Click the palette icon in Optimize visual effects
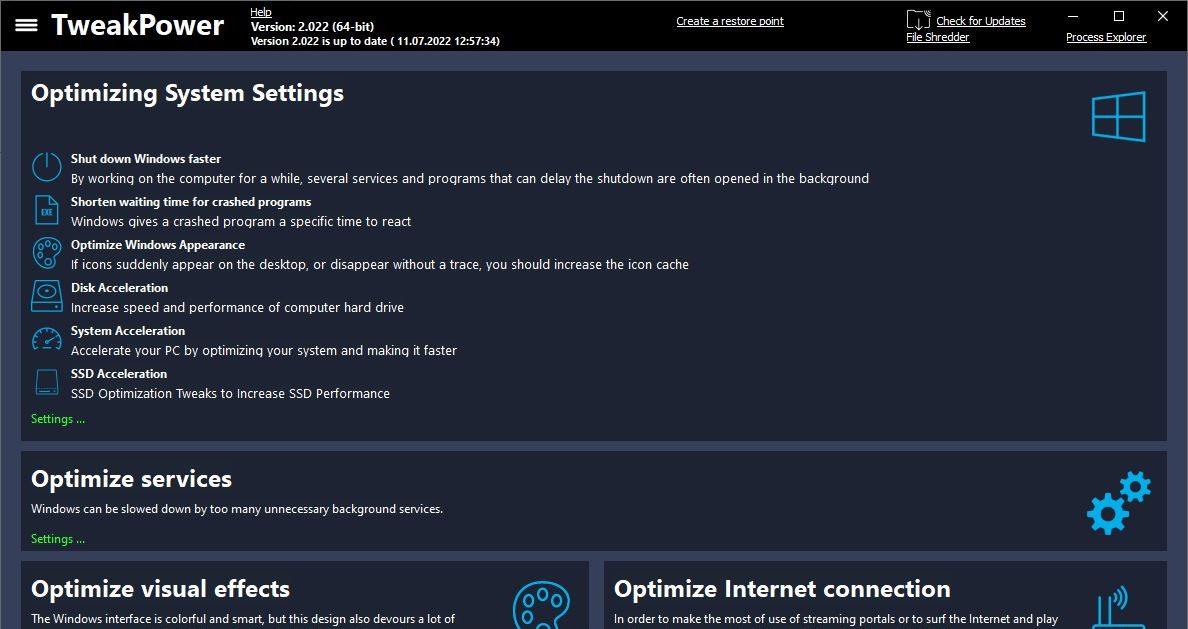 tap(541, 606)
